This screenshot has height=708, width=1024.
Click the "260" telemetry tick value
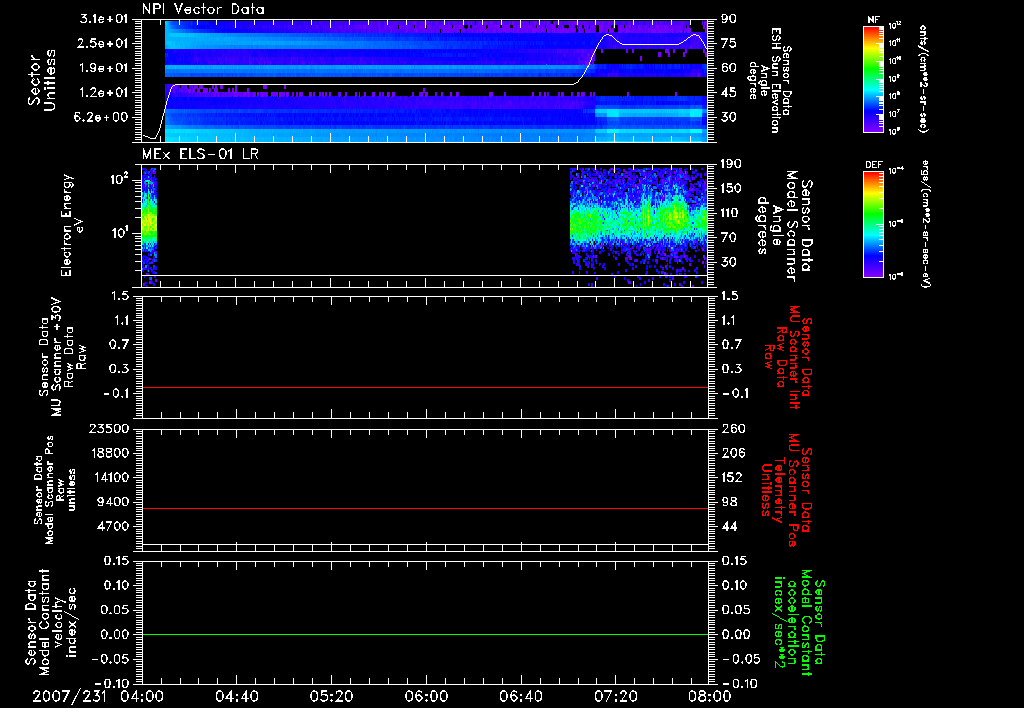732,428
